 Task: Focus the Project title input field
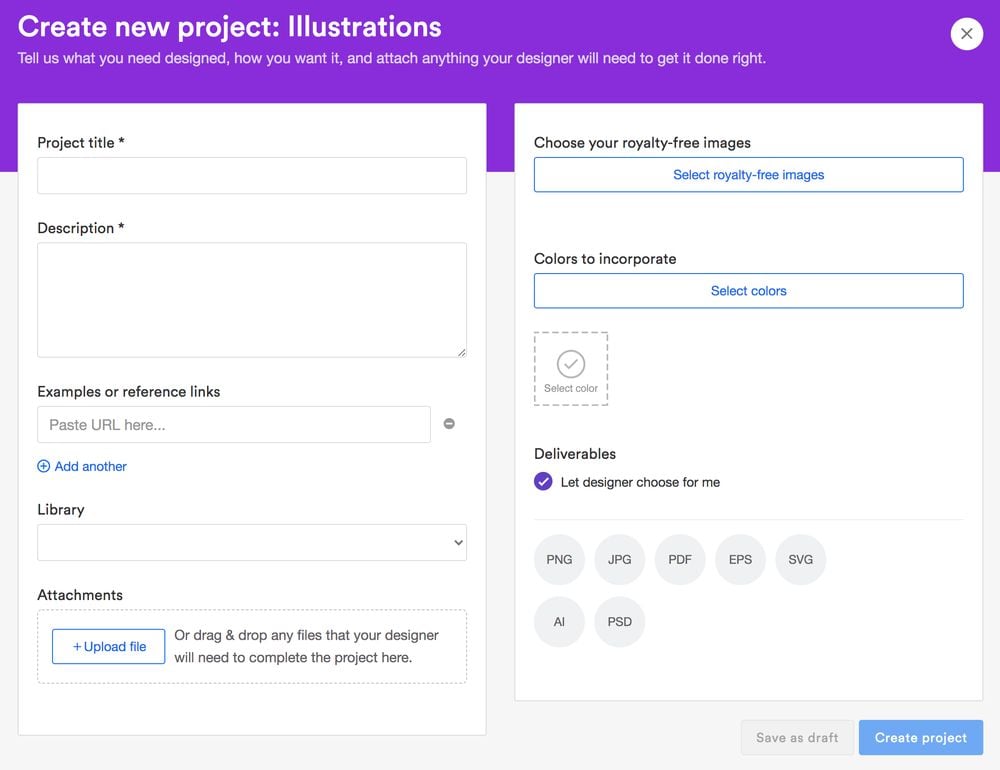(252, 175)
